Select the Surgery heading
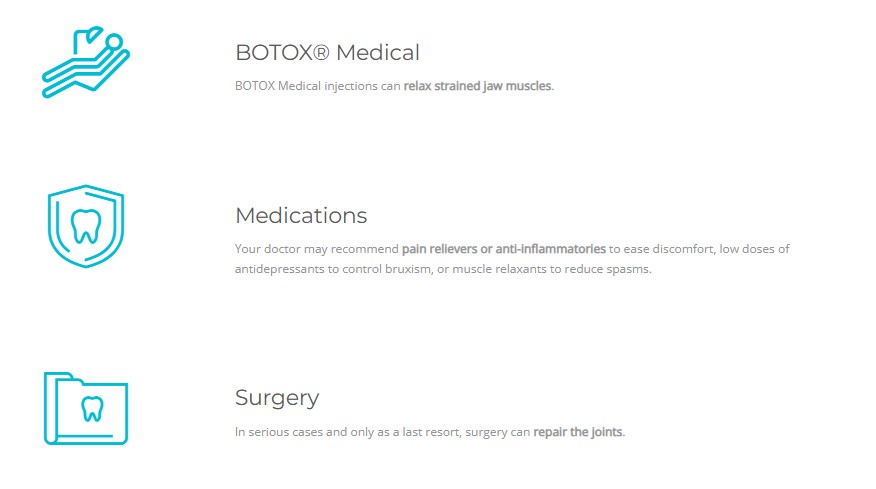The image size is (876, 489). [x=277, y=397]
